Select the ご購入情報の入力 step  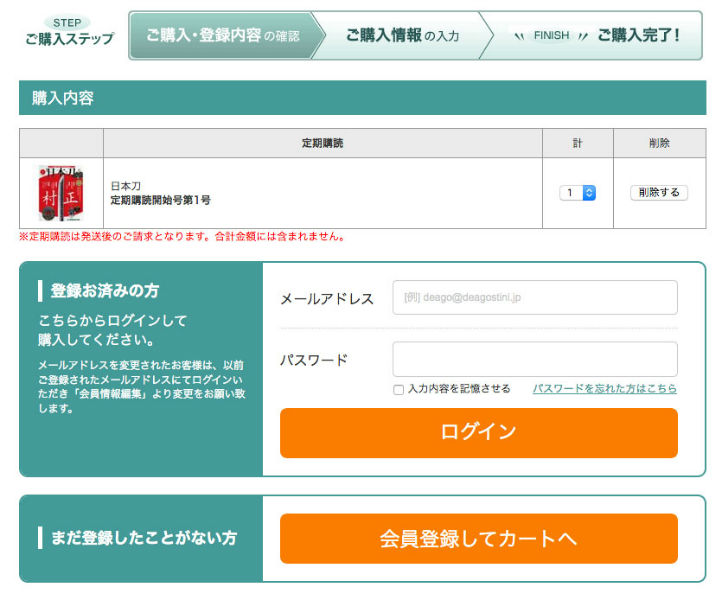402,36
